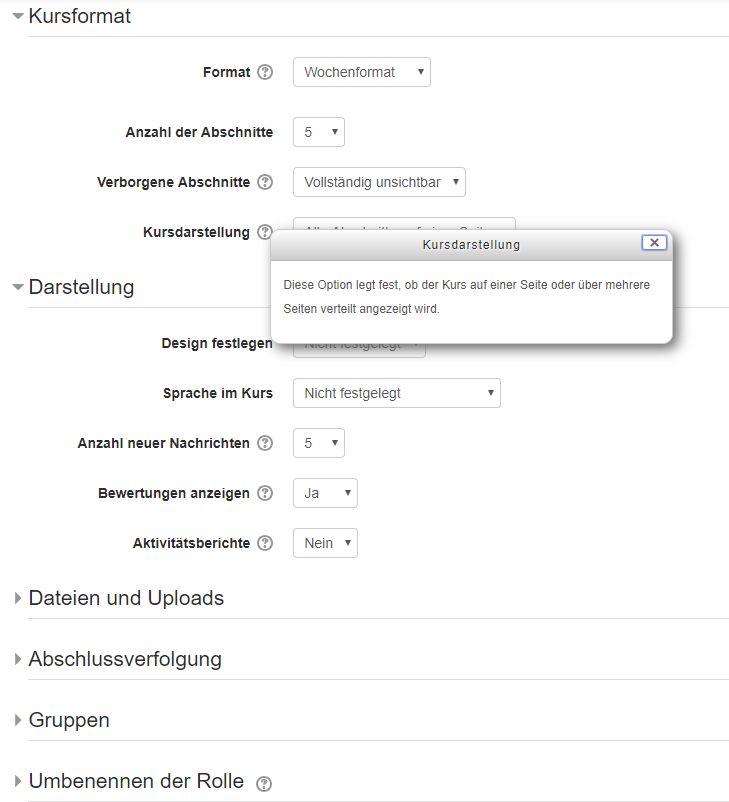Open help for Umbenennen der Rolle
Screen dimensions: 729x802
click(264, 783)
